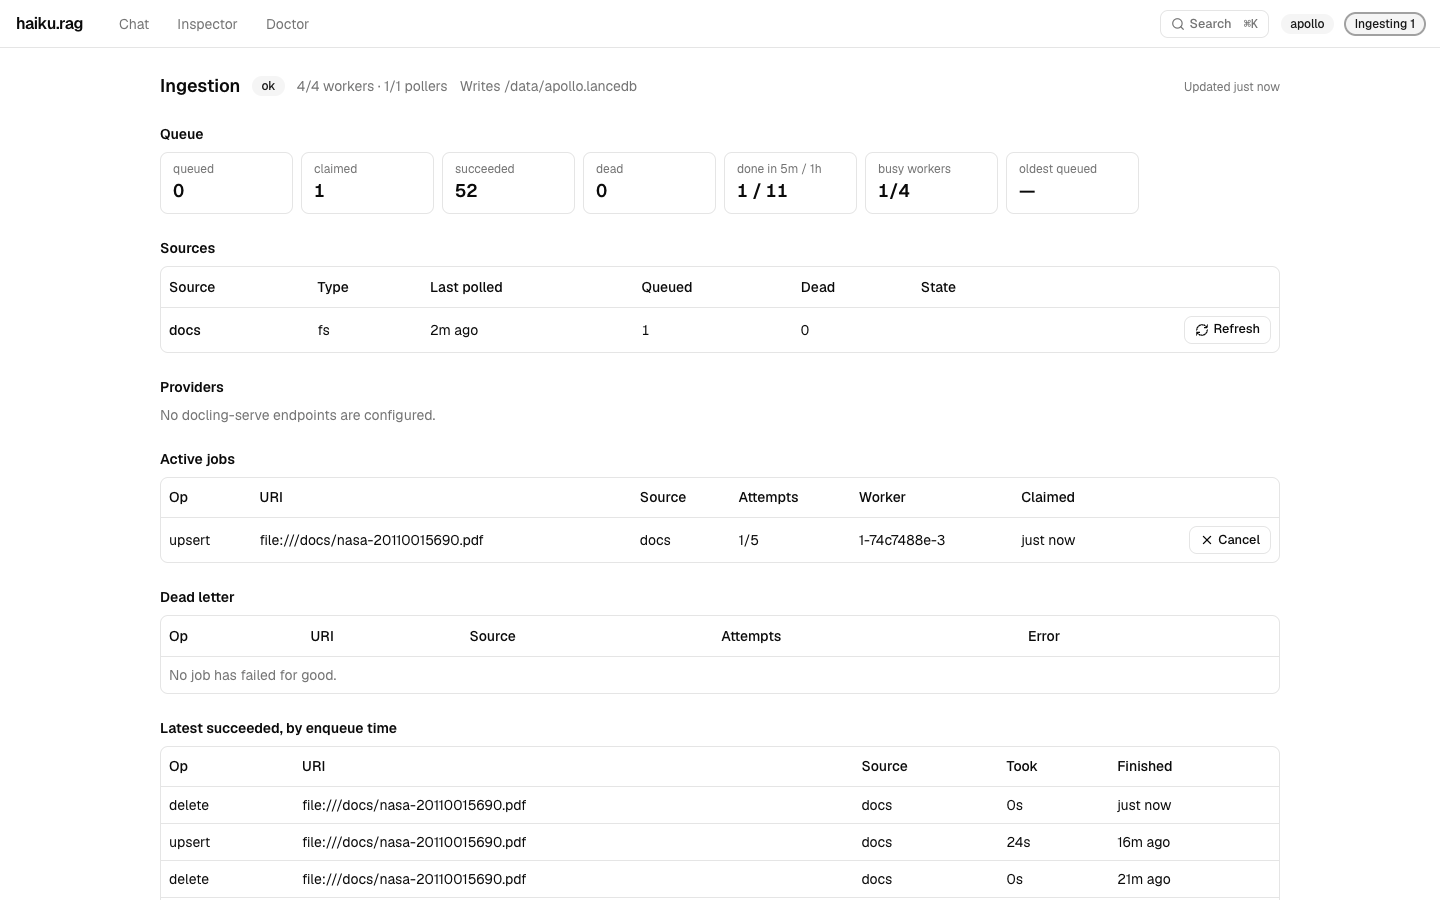The image size is (1440, 900).
Task: Select the succeeded 52 card
Action: [508, 183]
